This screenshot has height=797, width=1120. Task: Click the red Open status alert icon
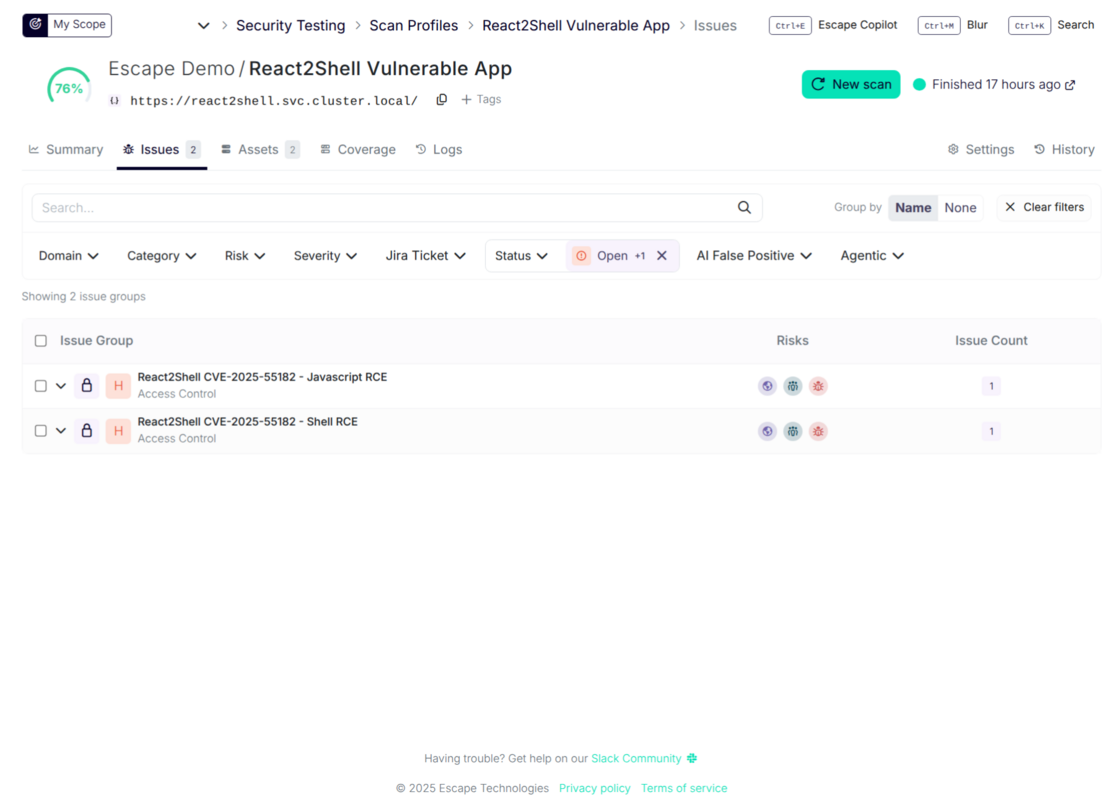pos(581,256)
